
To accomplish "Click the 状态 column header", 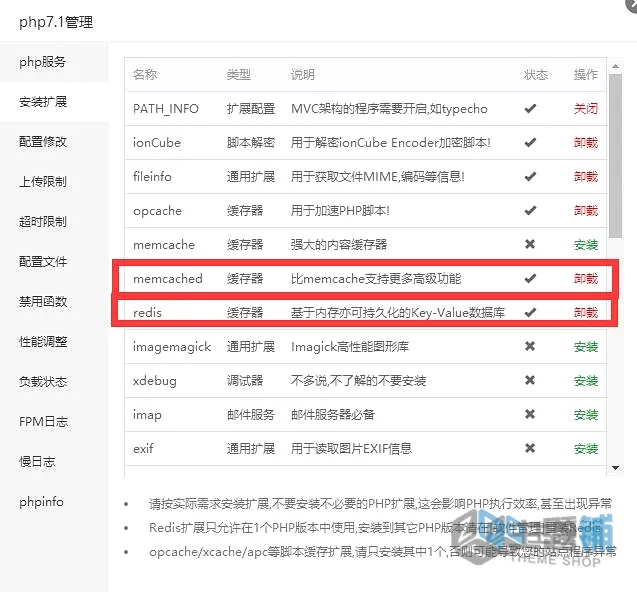I will [x=536, y=75].
